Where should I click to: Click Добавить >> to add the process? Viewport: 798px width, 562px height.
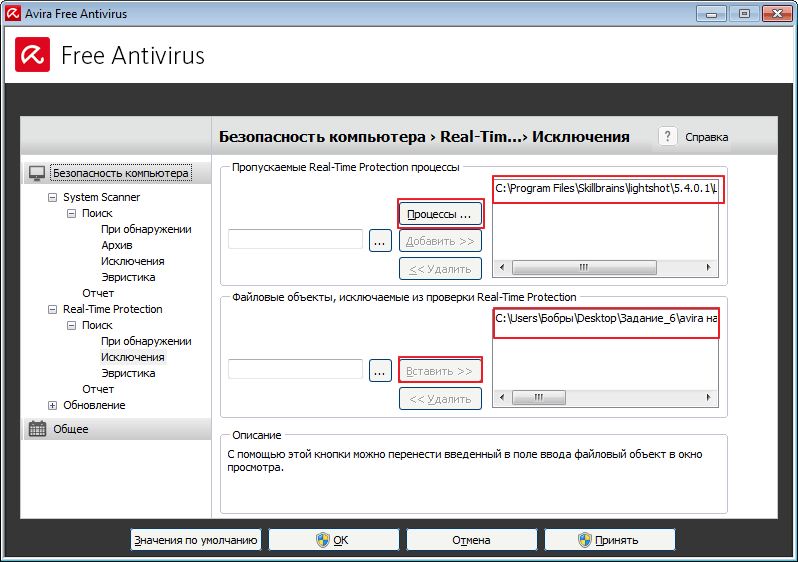click(x=440, y=241)
